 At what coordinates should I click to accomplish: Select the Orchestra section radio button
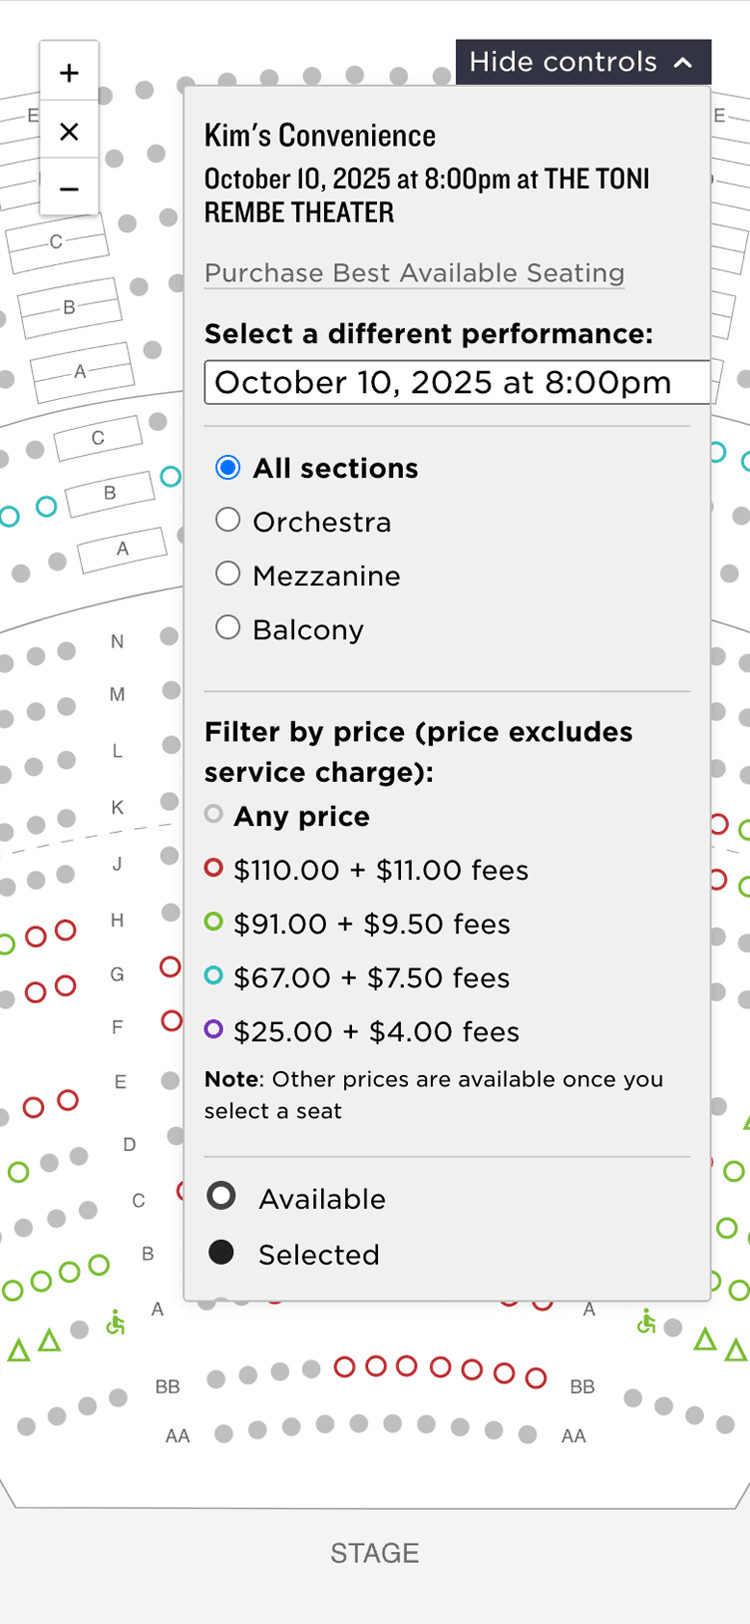[228, 520]
